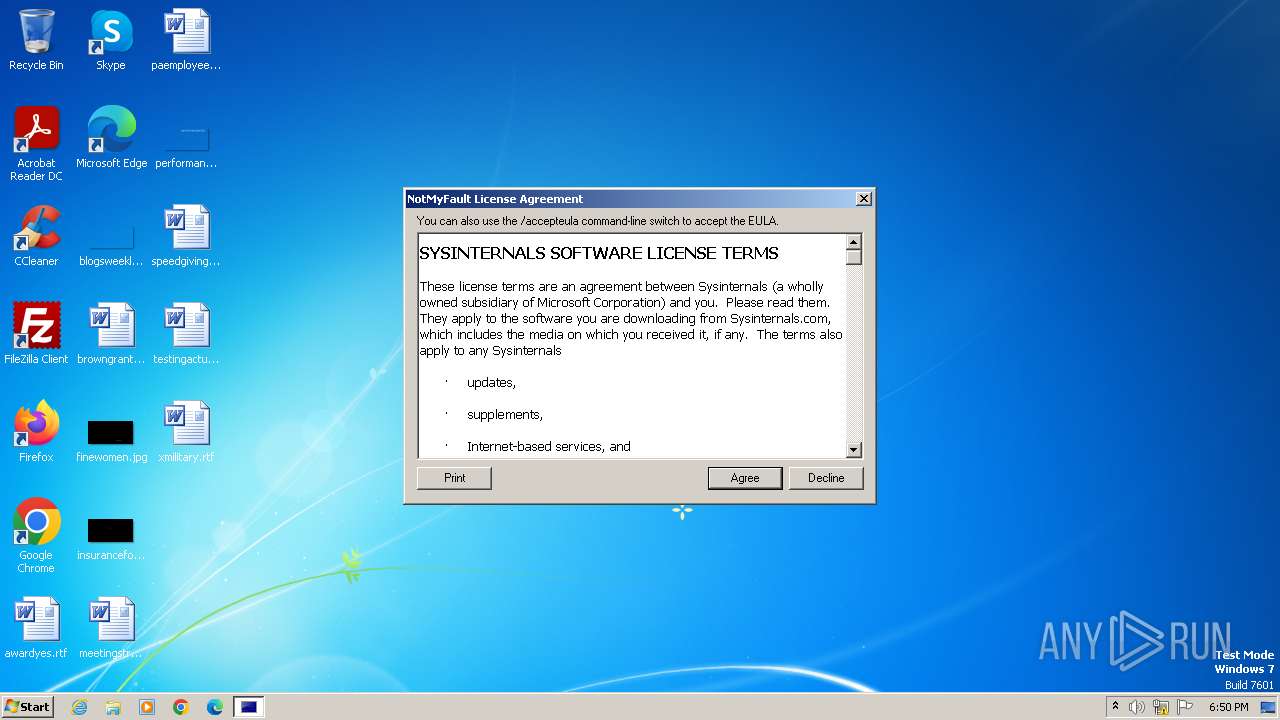The image size is (1280, 720).
Task: Open the 6:50 PM taskbar clock
Action: coord(1228,707)
